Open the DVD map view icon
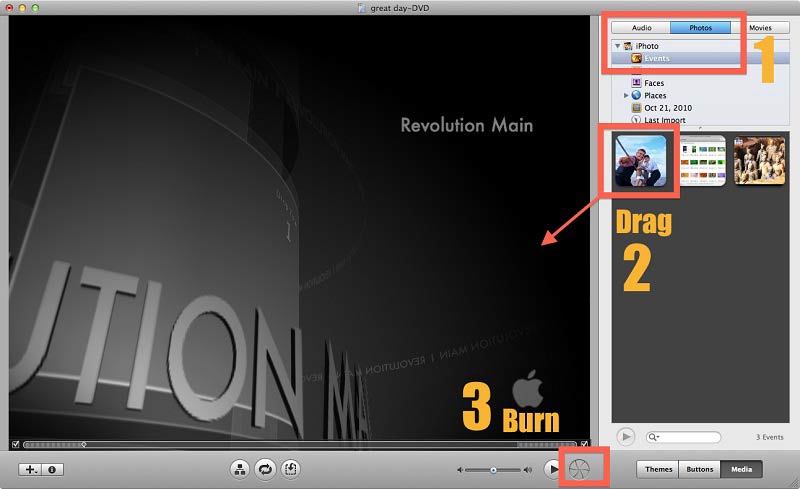800x489 pixels. (x=240, y=468)
